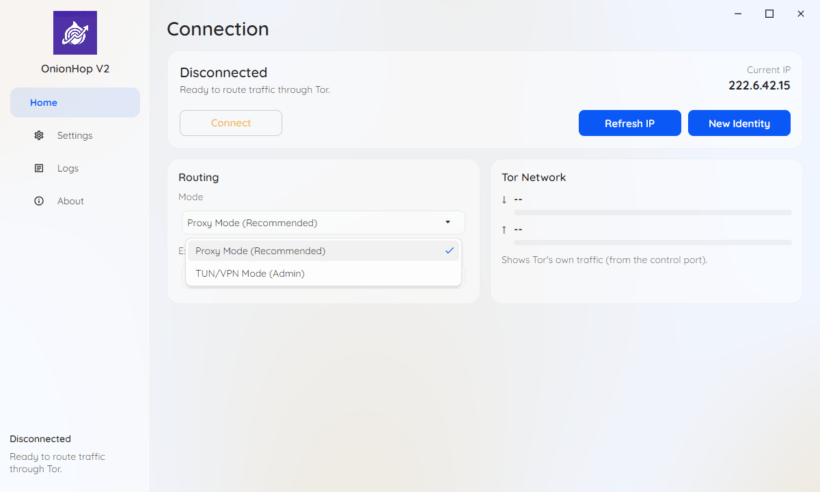820x492 pixels.
Task: Click the checkmark beside Proxy Mode option
Action: click(449, 251)
